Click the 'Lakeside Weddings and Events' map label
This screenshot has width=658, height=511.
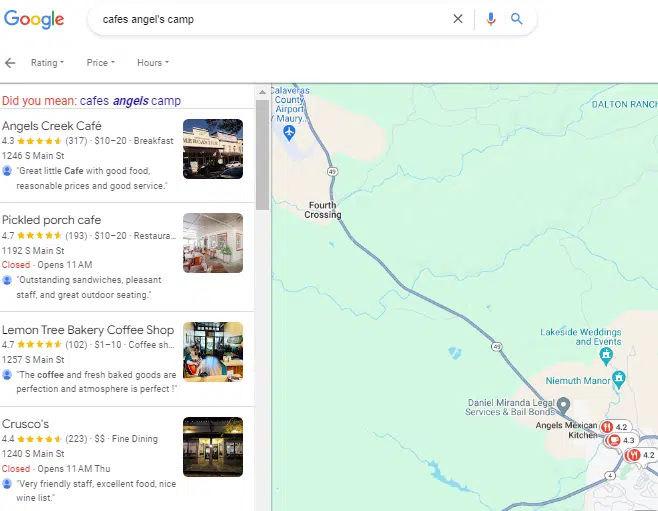(x=581, y=337)
